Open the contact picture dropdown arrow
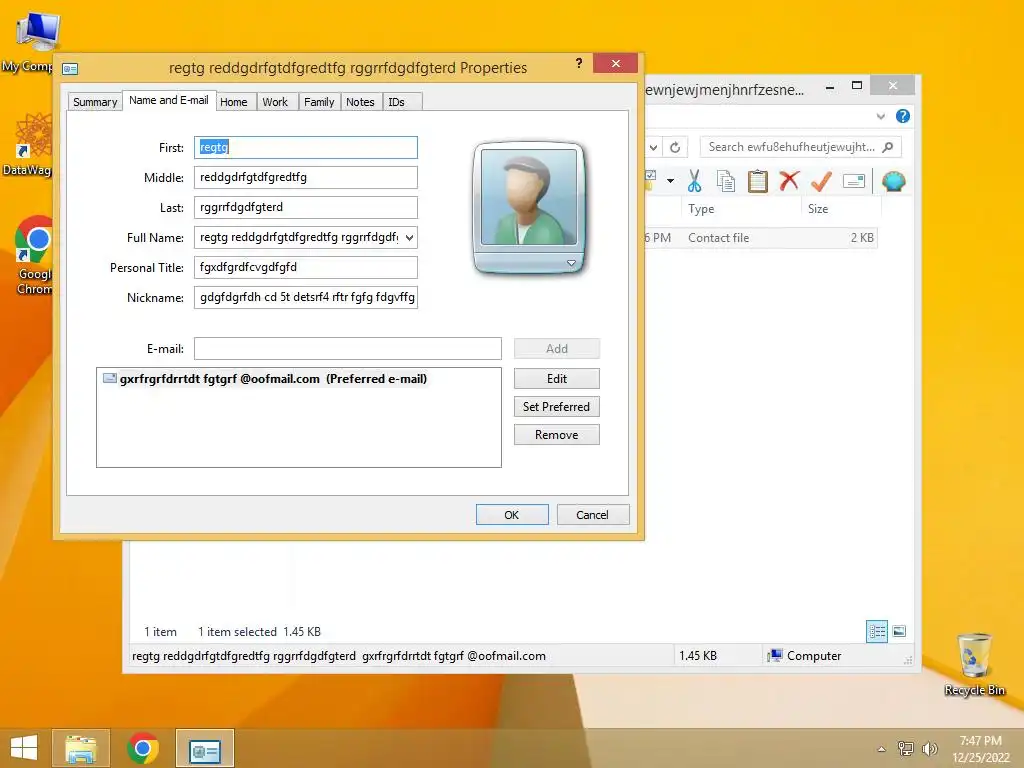1024x768 pixels. click(571, 263)
